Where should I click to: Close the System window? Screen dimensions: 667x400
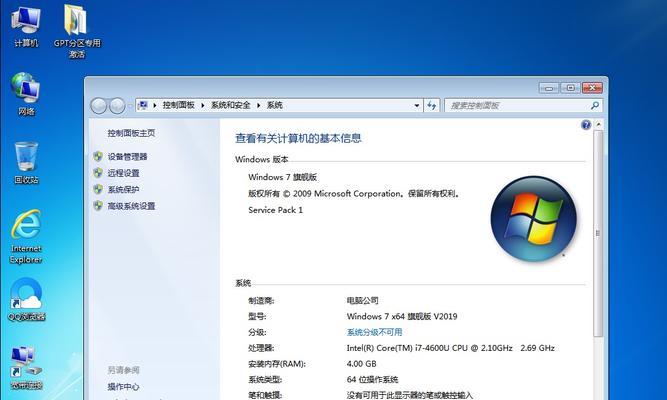[x=592, y=88]
